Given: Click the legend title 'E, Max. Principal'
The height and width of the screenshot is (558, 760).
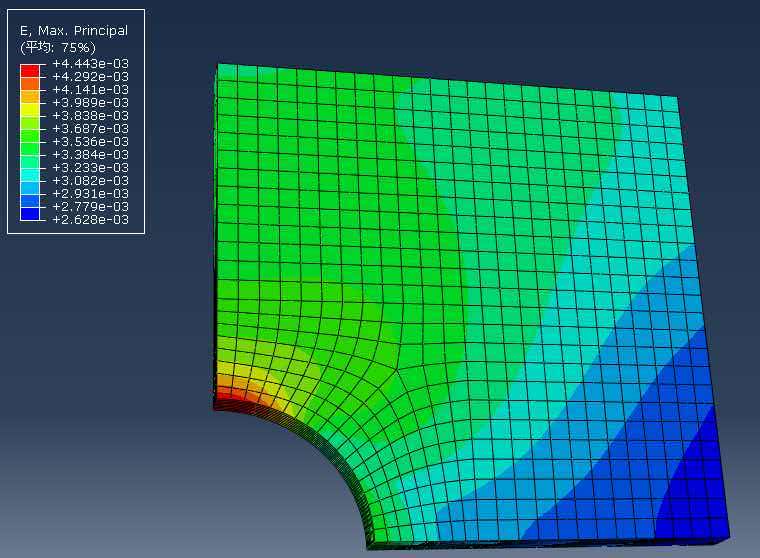Looking at the screenshot, I should (74, 31).
